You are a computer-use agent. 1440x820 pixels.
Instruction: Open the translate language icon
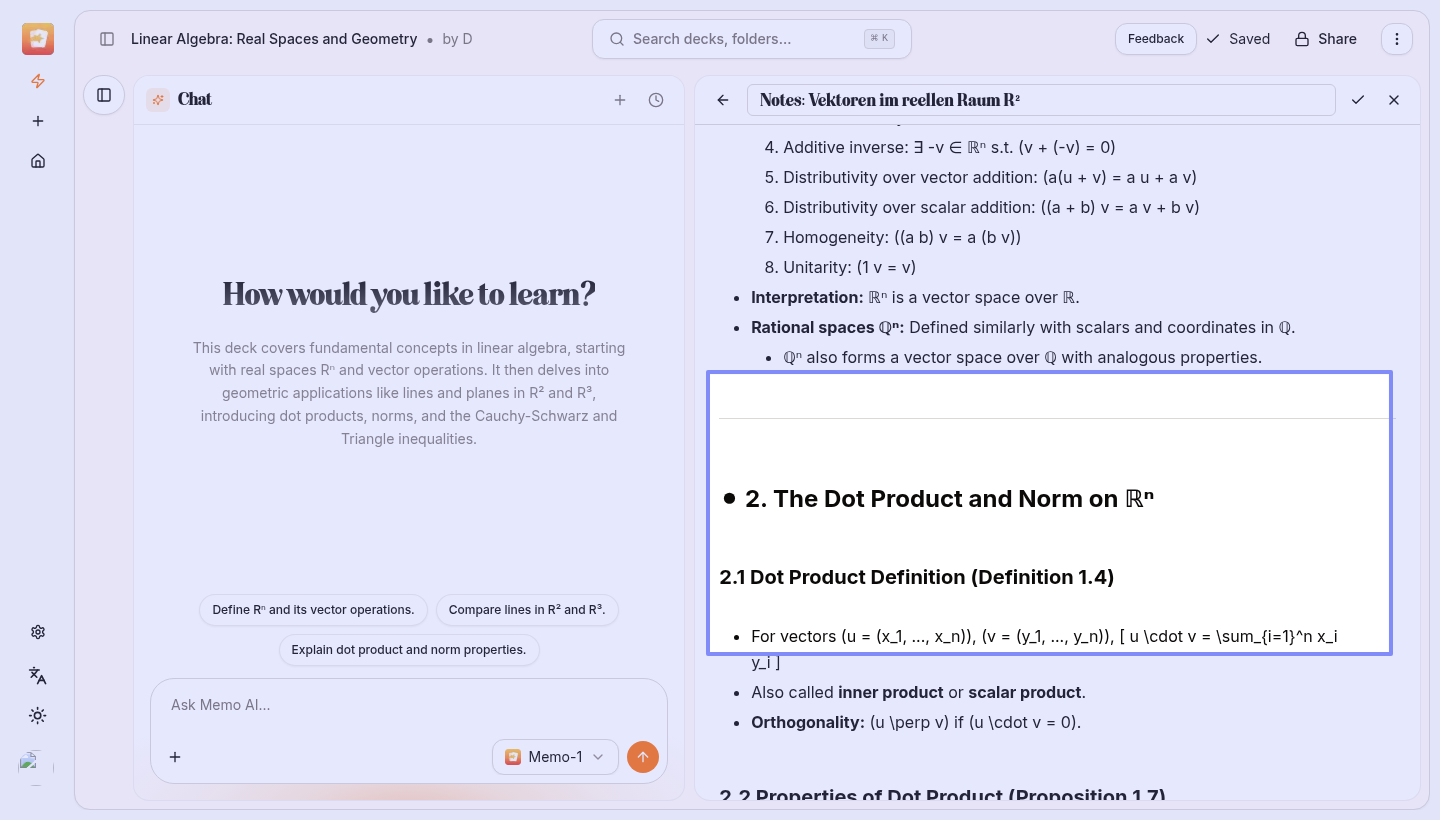click(x=38, y=675)
